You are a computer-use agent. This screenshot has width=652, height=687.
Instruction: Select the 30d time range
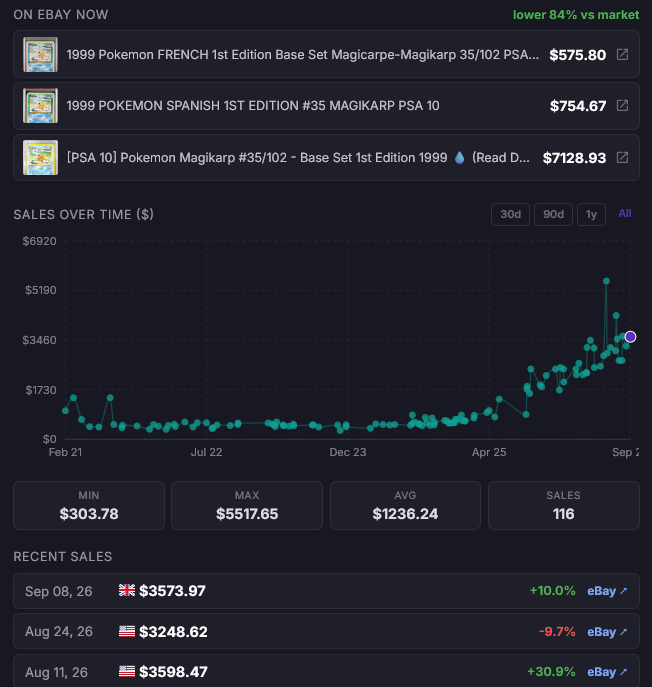tap(510, 214)
